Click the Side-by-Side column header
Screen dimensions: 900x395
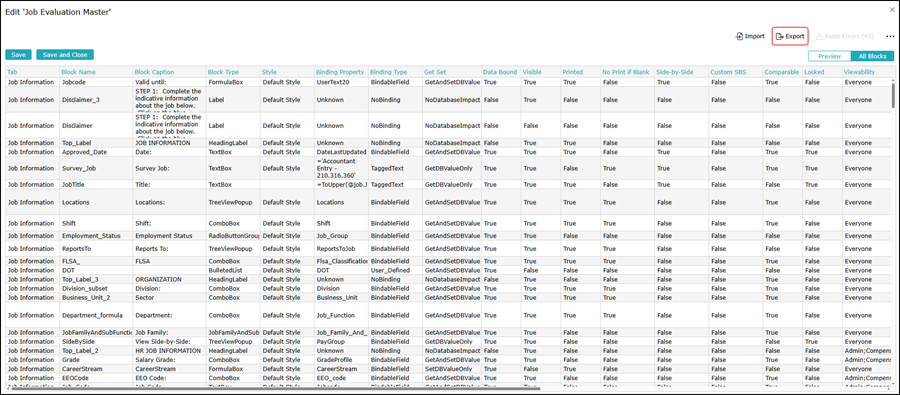click(x=674, y=72)
